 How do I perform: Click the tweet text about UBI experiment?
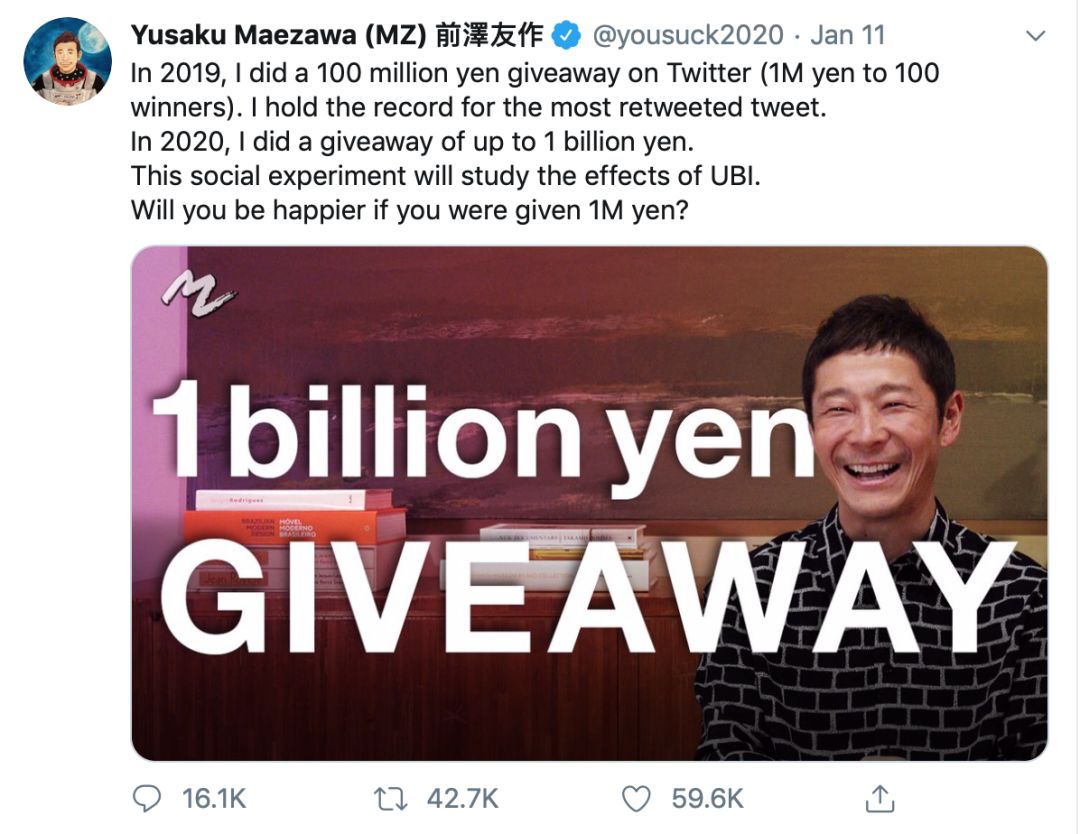[x=446, y=176]
